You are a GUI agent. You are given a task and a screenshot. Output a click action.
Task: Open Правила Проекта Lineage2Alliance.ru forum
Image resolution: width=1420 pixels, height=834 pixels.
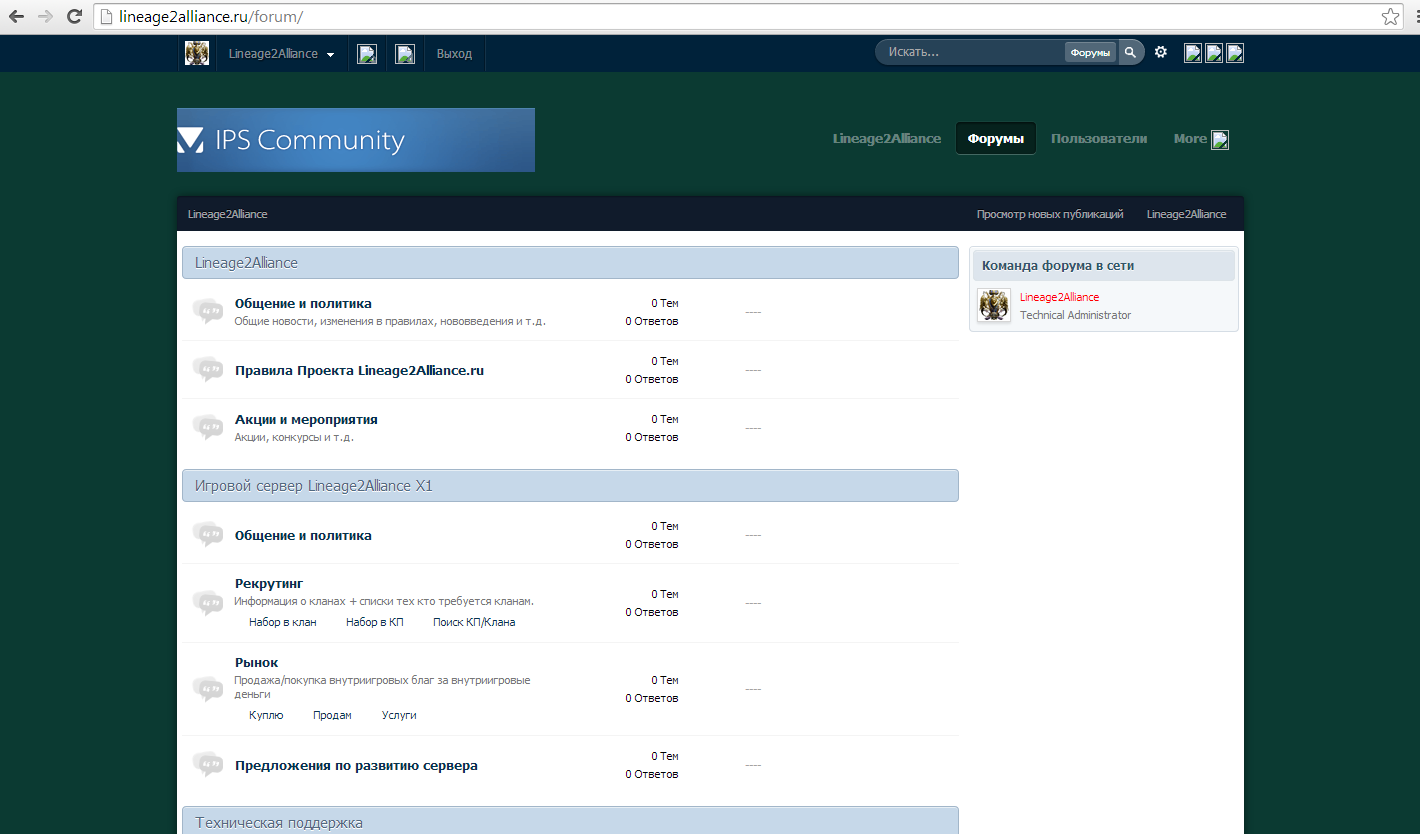(x=359, y=370)
